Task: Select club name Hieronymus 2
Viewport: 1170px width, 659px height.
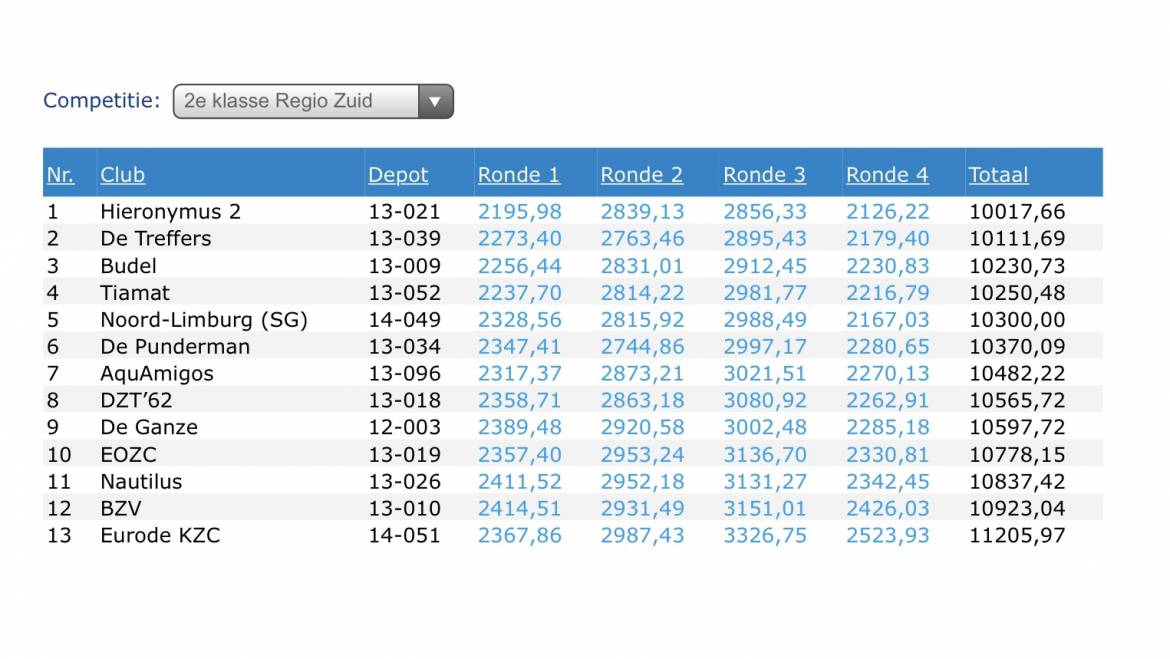Action: [170, 212]
